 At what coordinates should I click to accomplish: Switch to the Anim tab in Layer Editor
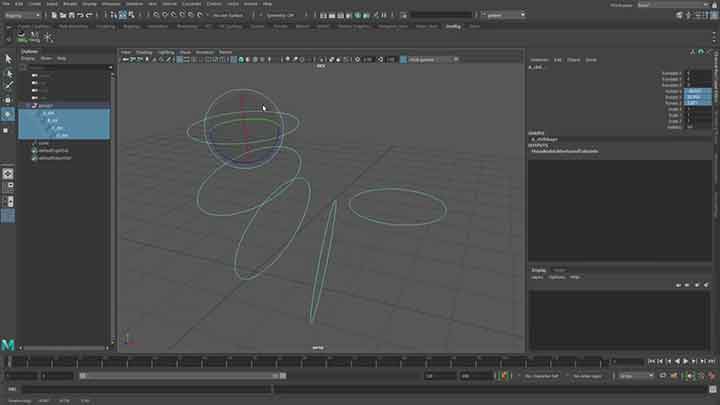click(559, 270)
